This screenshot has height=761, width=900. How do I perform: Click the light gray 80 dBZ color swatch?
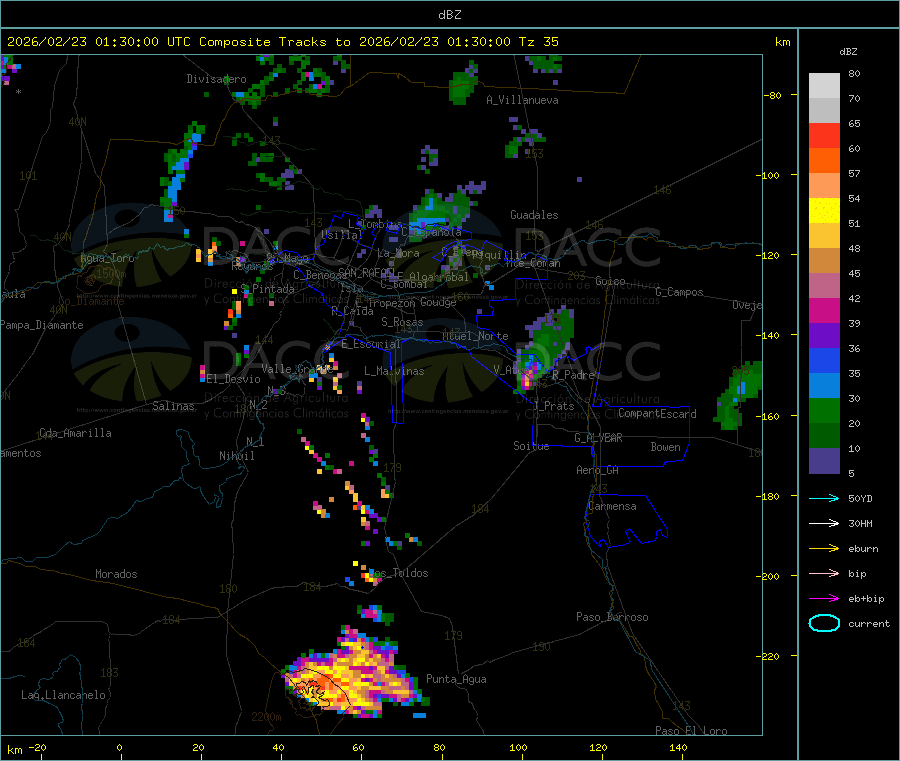(x=824, y=86)
